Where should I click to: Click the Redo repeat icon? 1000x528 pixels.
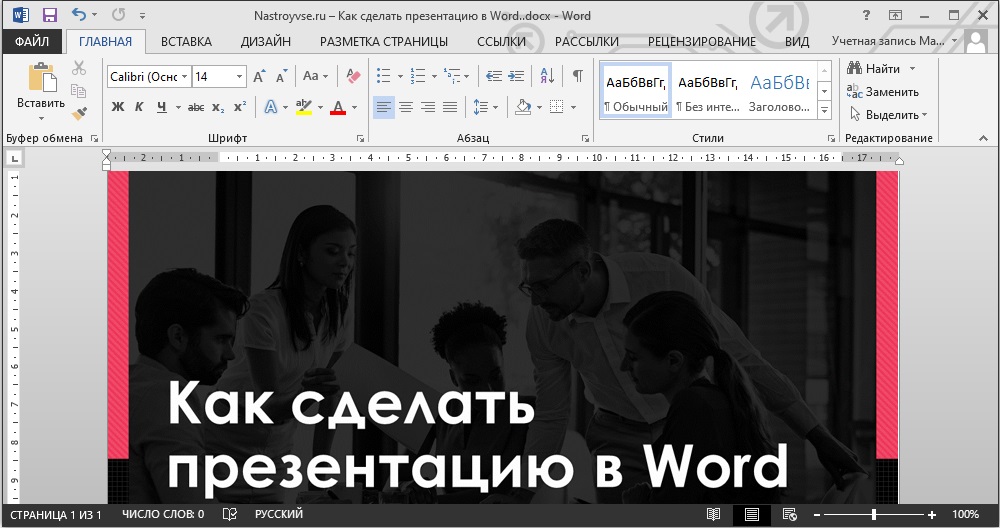tap(119, 15)
